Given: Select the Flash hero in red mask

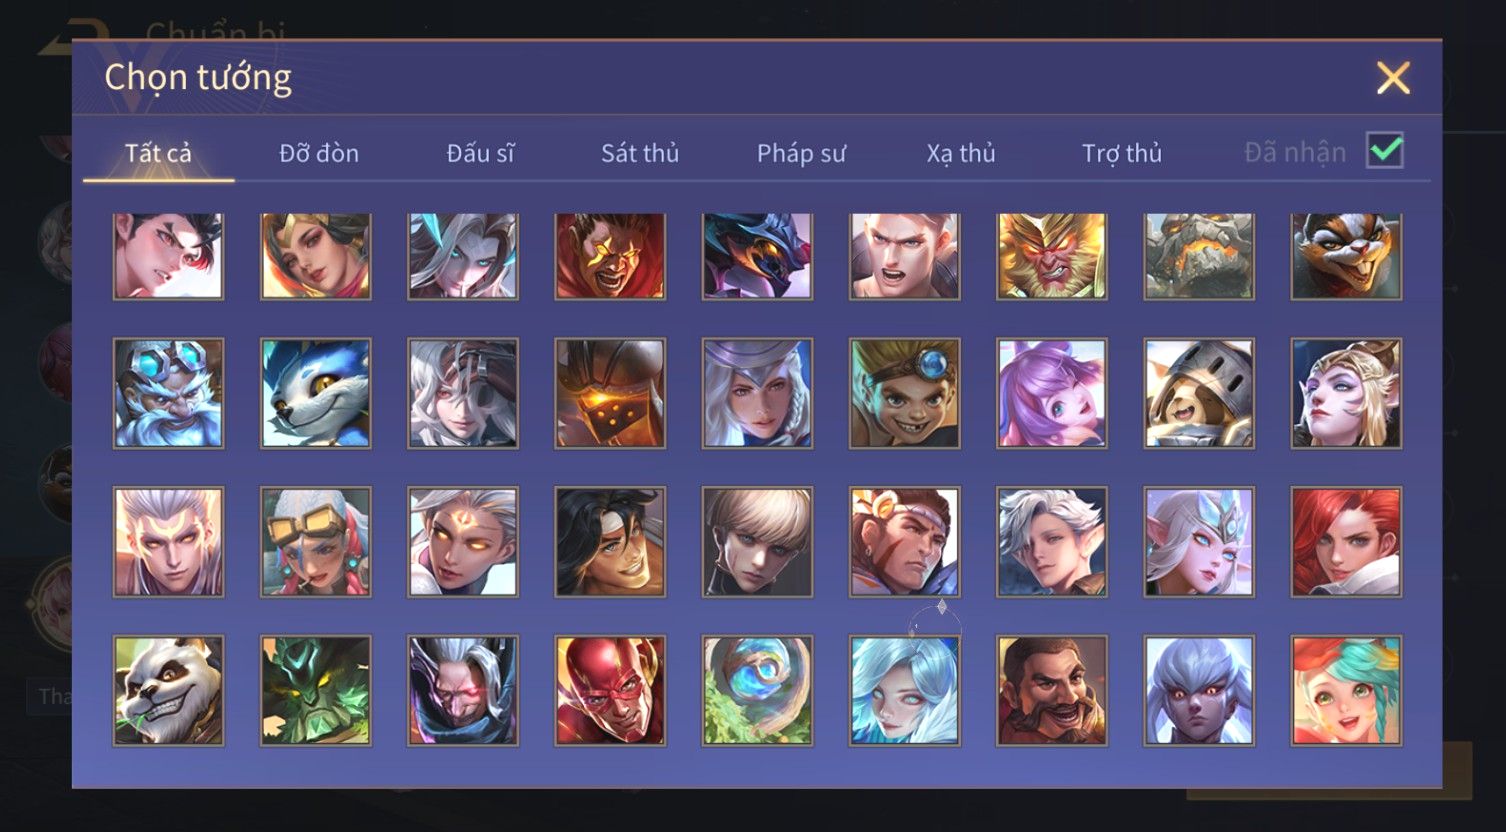Looking at the screenshot, I should pos(610,691).
